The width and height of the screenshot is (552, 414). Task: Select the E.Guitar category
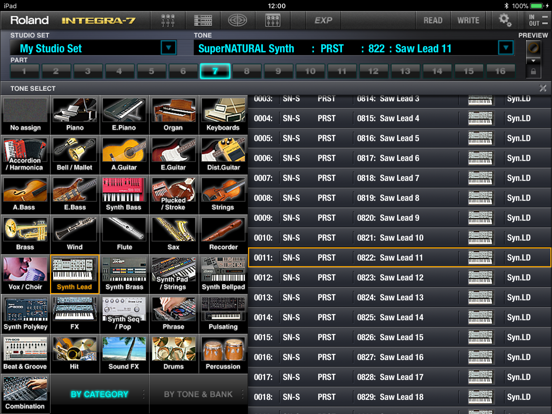click(x=174, y=155)
